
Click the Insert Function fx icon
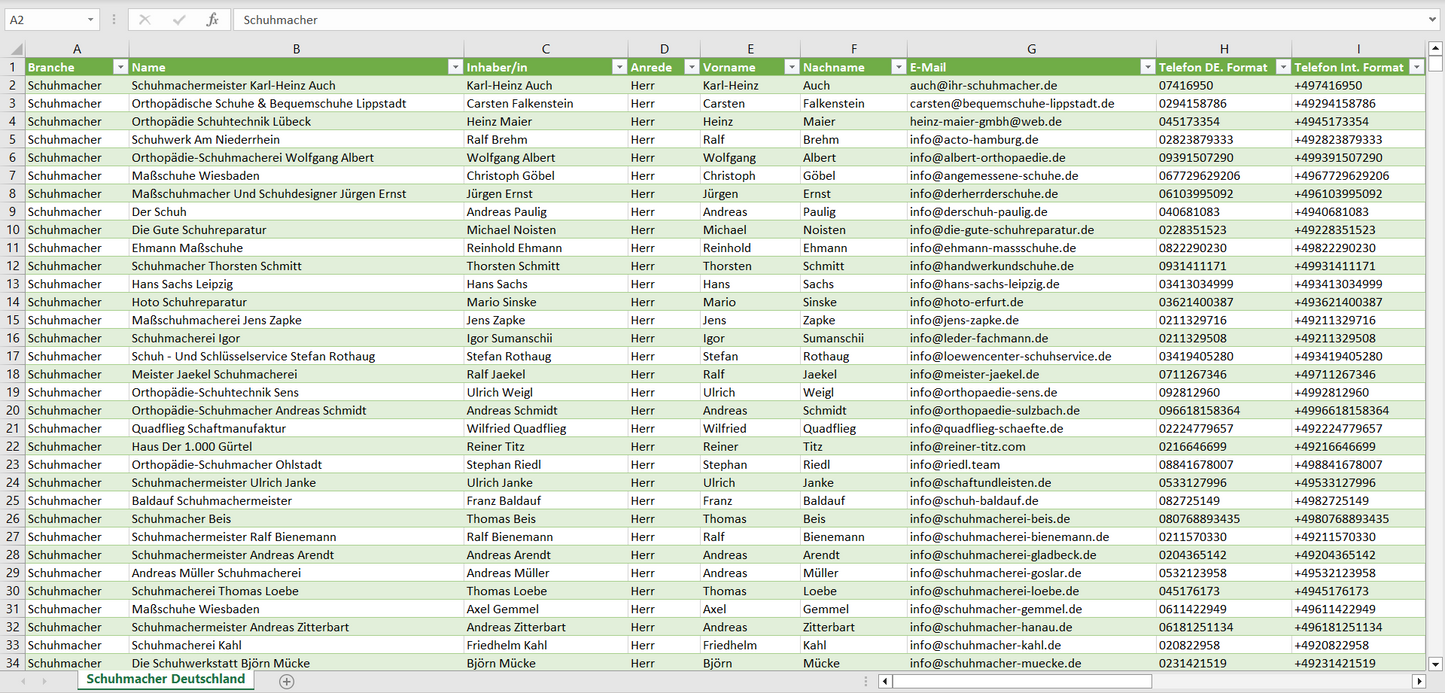click(x=212, y=20)
